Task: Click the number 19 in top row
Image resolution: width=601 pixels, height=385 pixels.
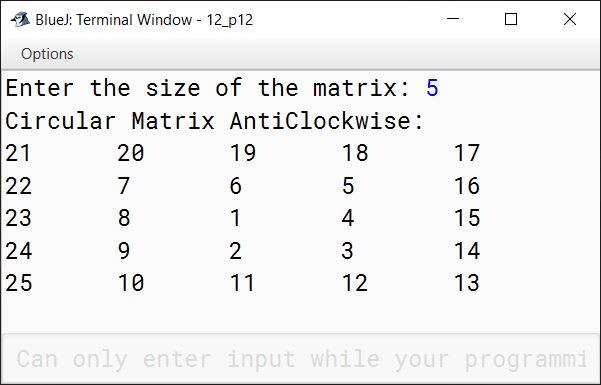Action: click(x=243, y=153)
